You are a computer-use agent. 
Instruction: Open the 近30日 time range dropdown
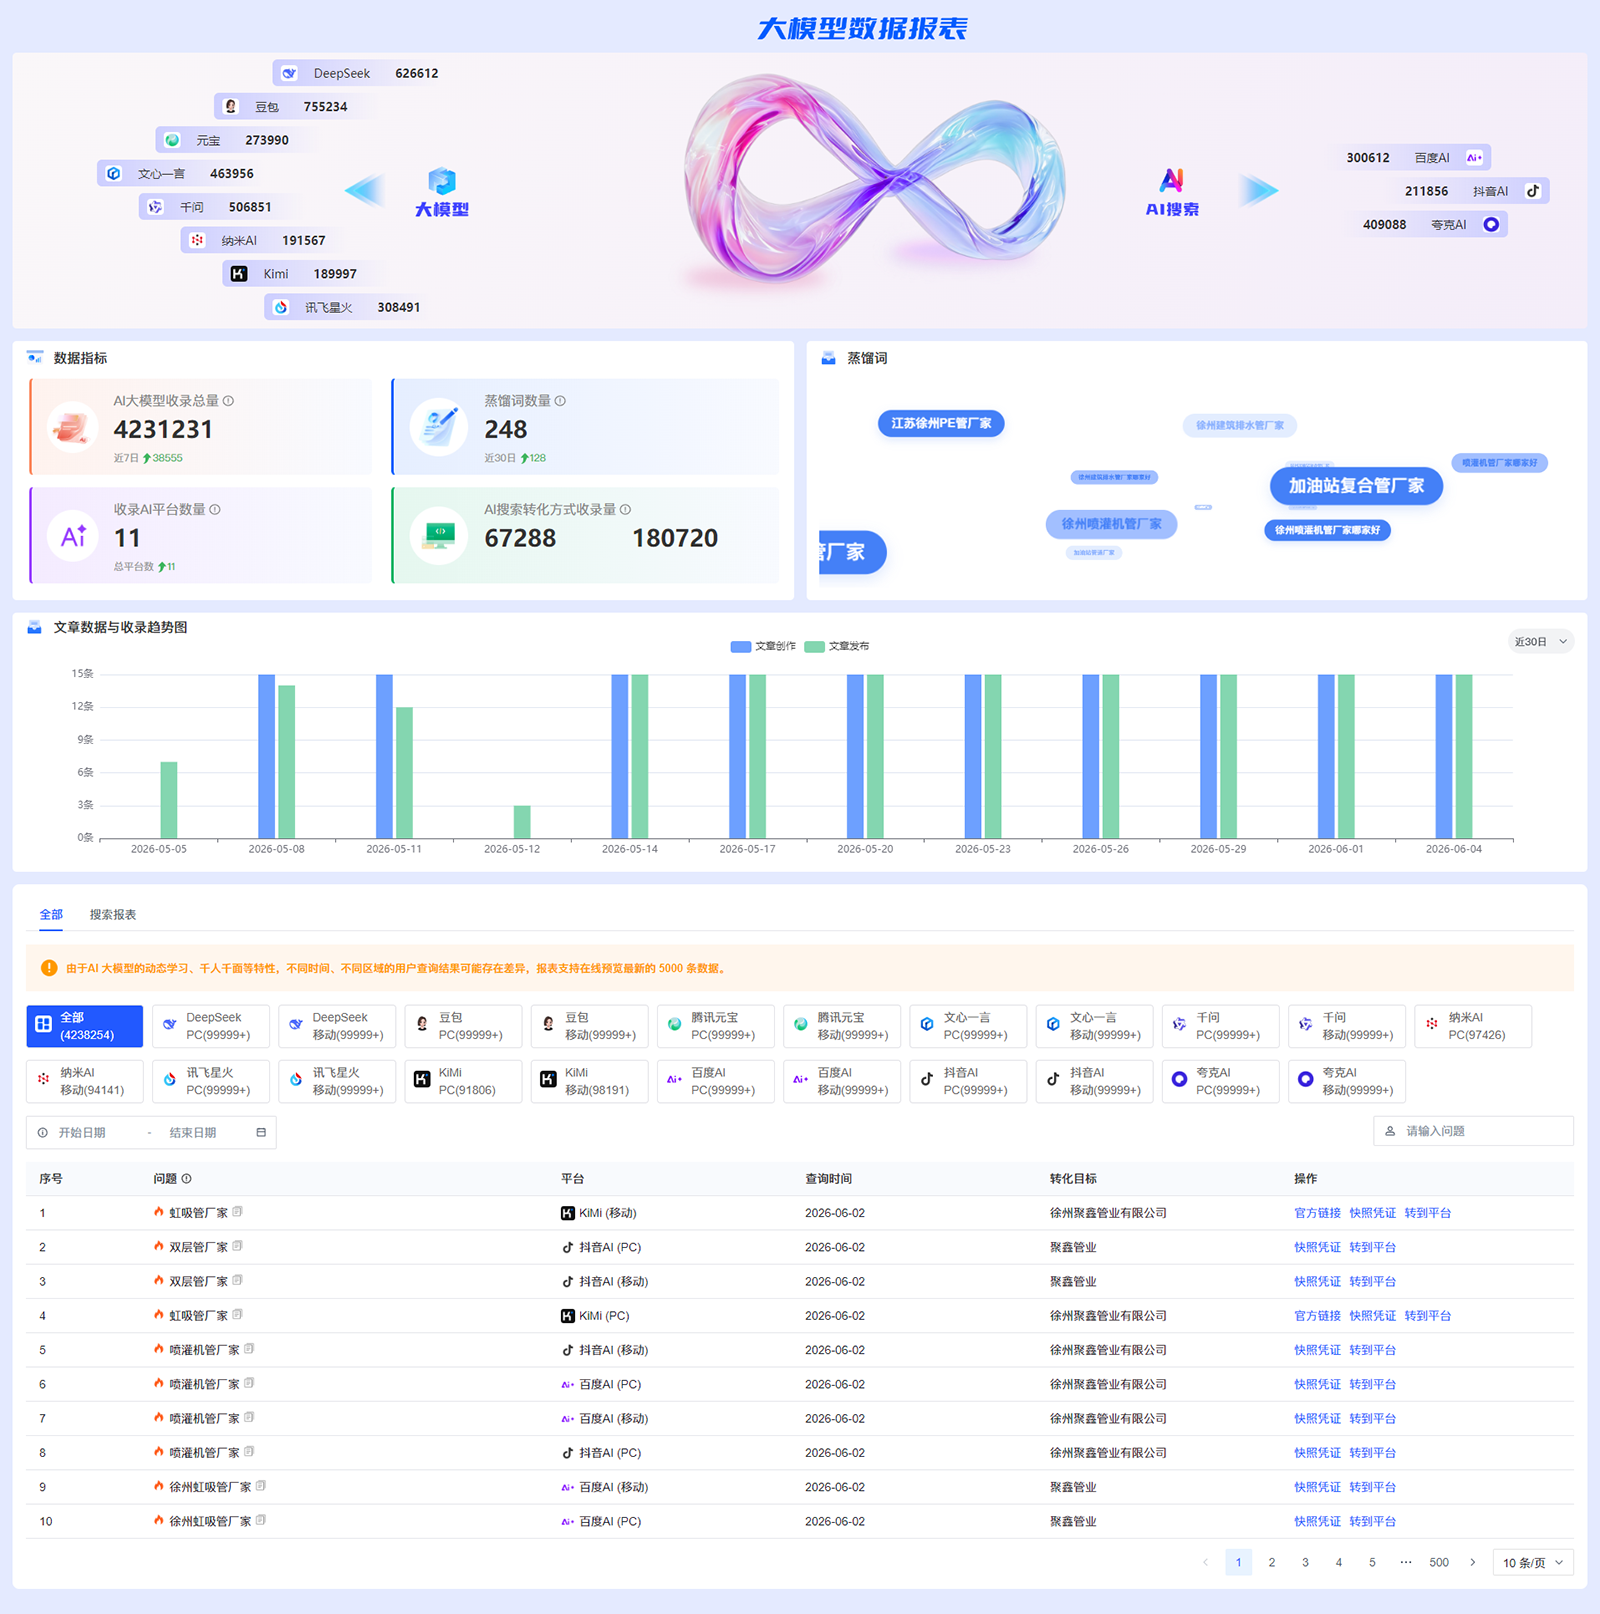[1540, 642]
